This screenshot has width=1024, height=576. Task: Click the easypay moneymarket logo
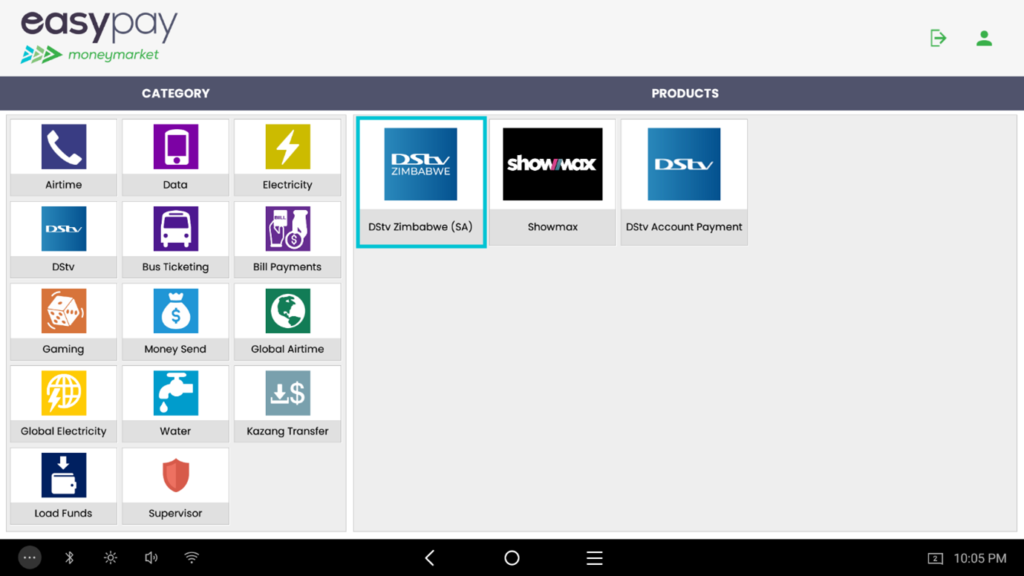click(x=99, y=37)
